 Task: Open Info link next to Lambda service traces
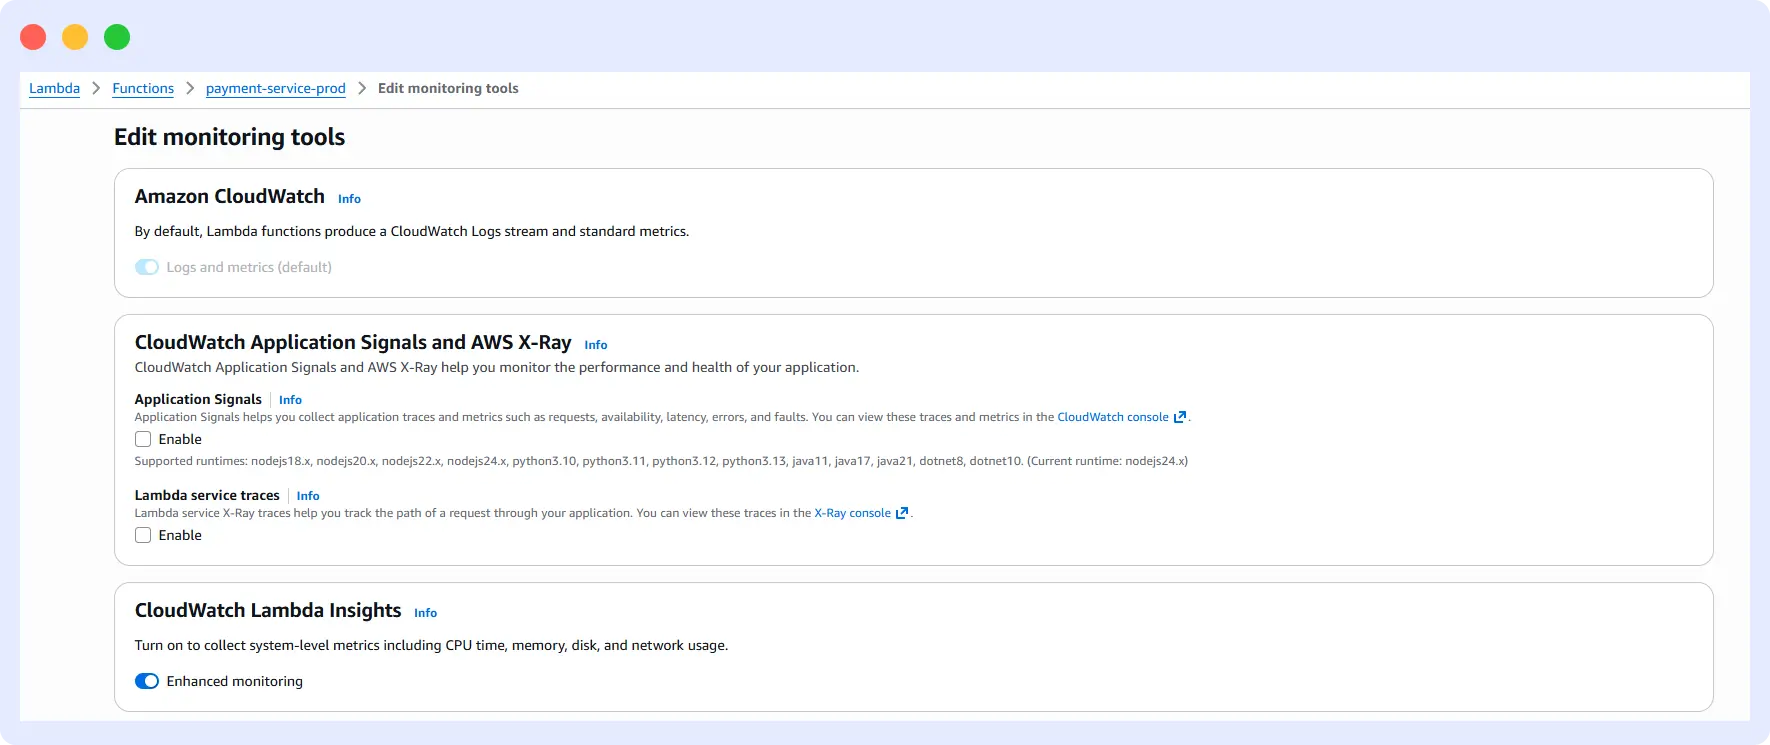(308, 496)
